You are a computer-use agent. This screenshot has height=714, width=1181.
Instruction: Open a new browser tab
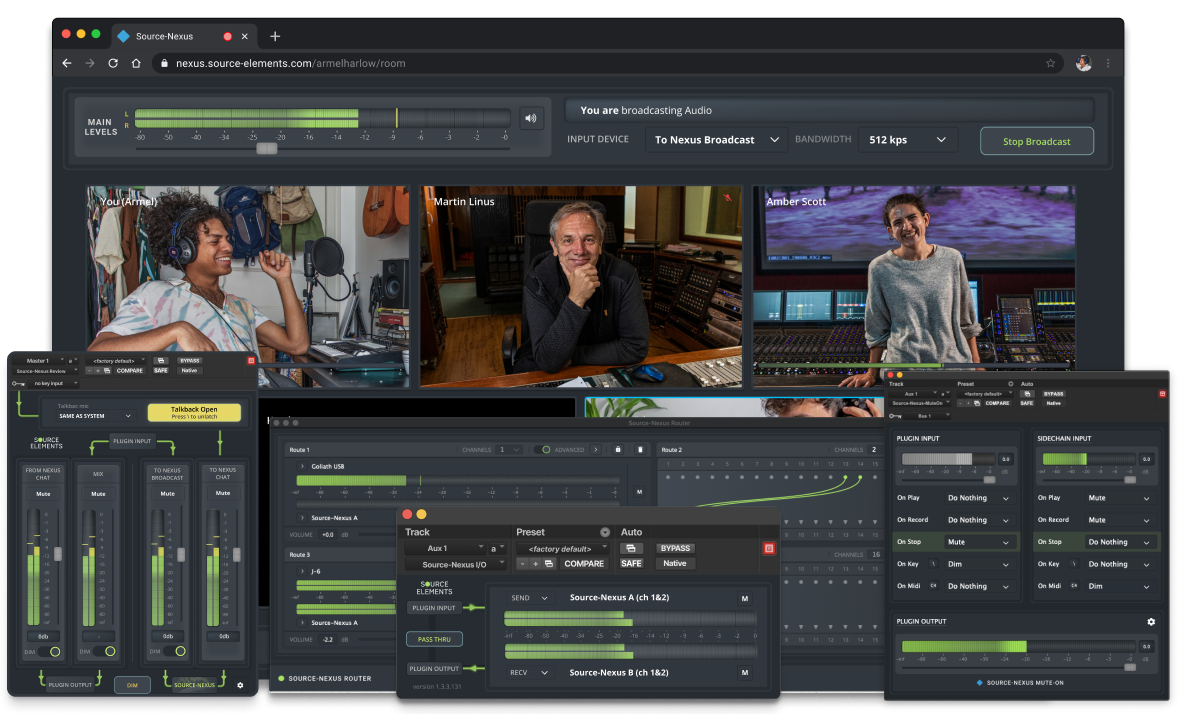point(275,36)
